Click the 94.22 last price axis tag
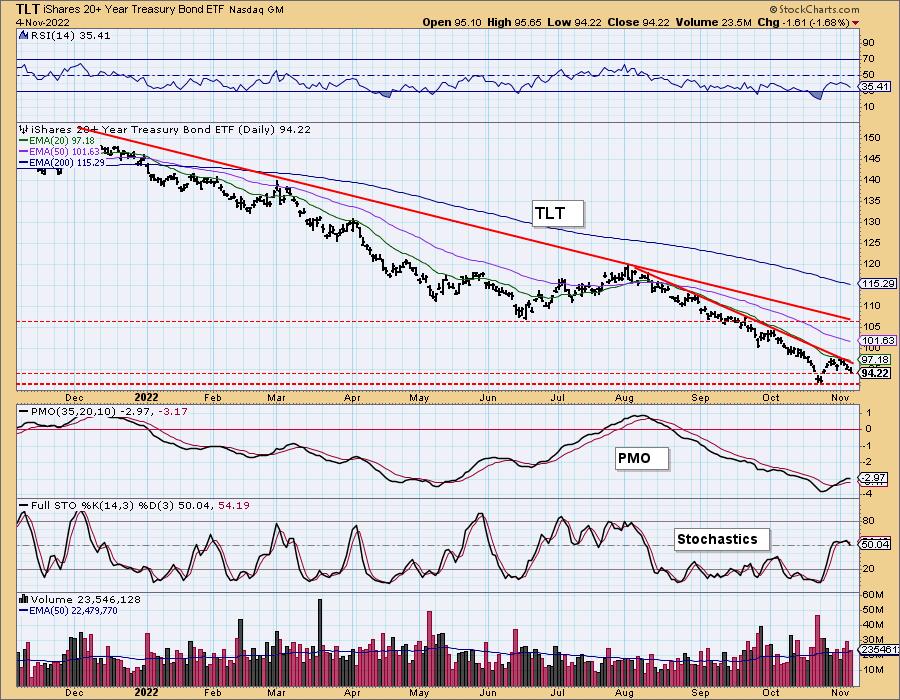This screenshot has width=900, height=700. coord(876,373)
